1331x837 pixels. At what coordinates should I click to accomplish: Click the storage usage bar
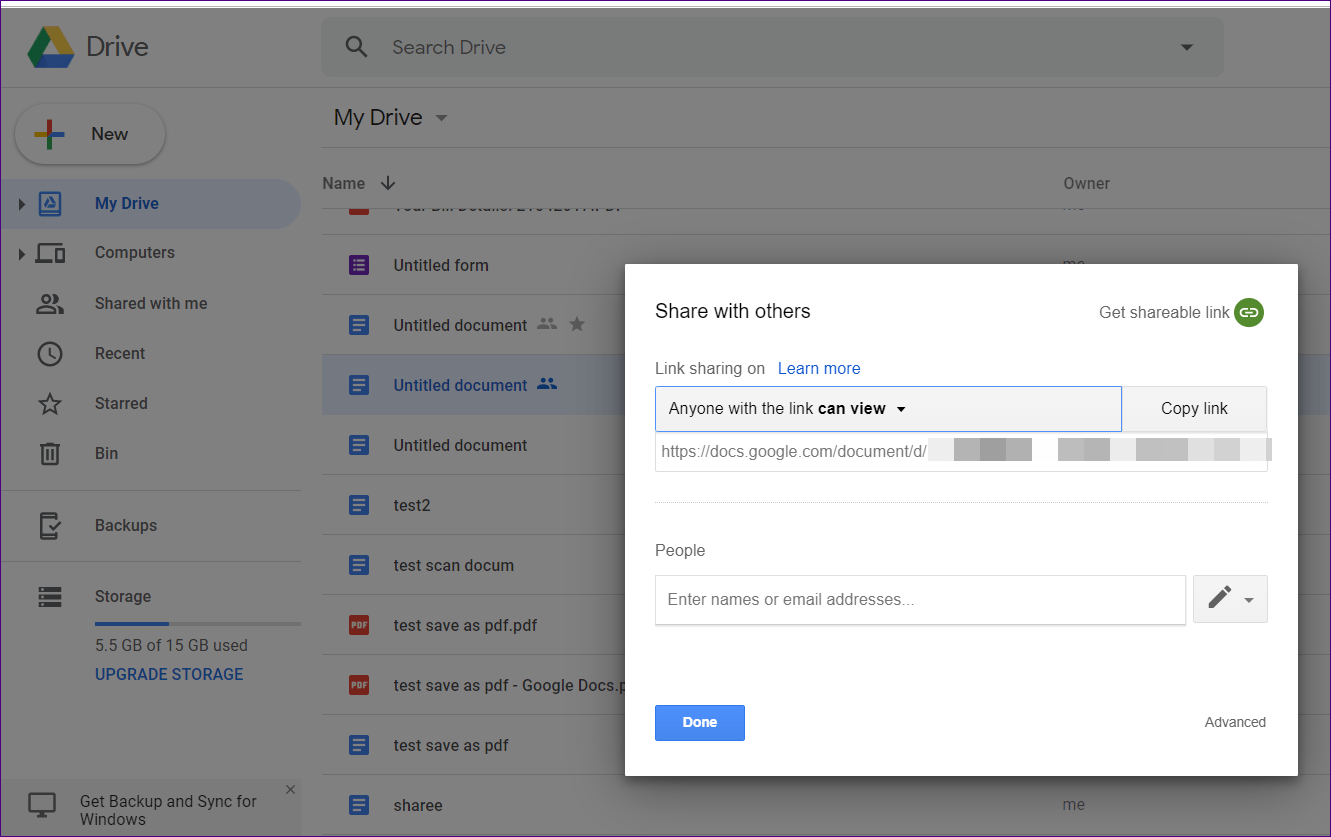(198, 624)
